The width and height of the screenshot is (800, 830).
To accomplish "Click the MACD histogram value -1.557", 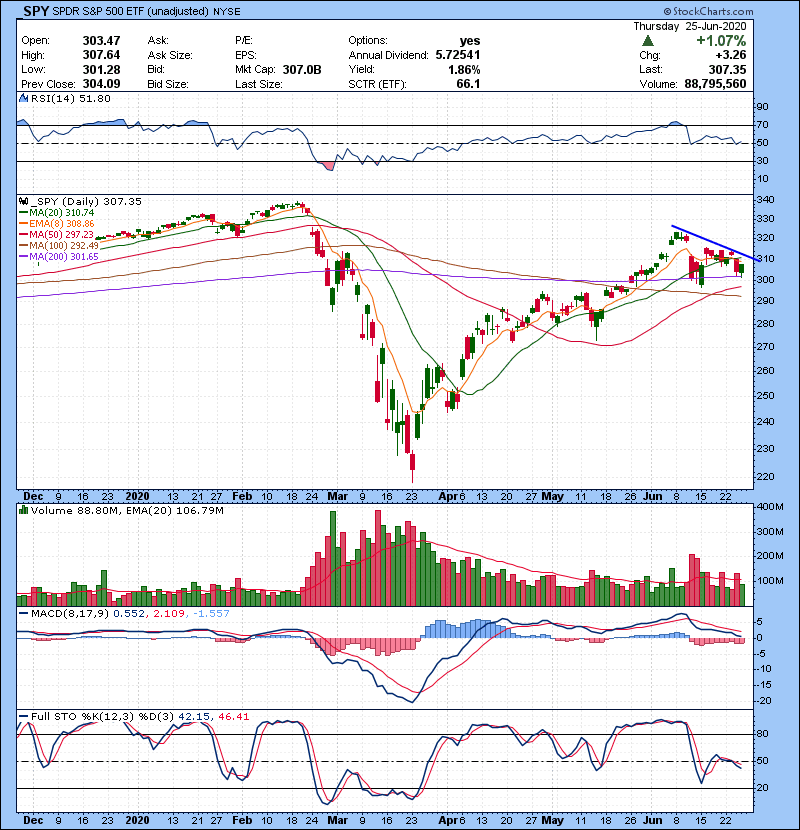I will click(x=211, y=614).
